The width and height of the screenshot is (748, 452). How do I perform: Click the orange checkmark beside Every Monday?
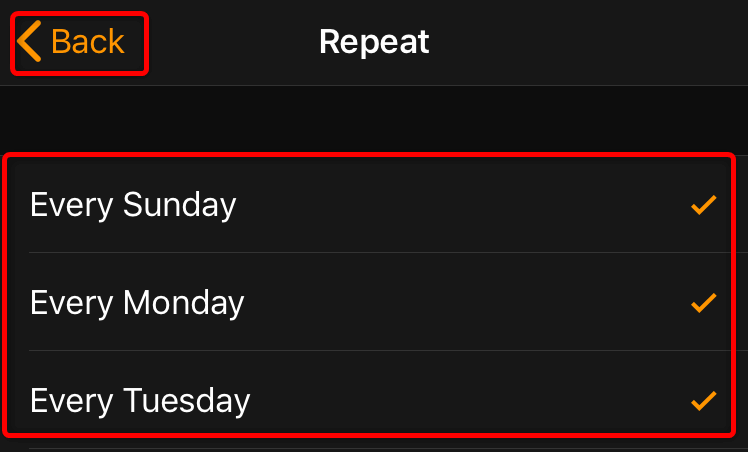[x=704, y=303]
